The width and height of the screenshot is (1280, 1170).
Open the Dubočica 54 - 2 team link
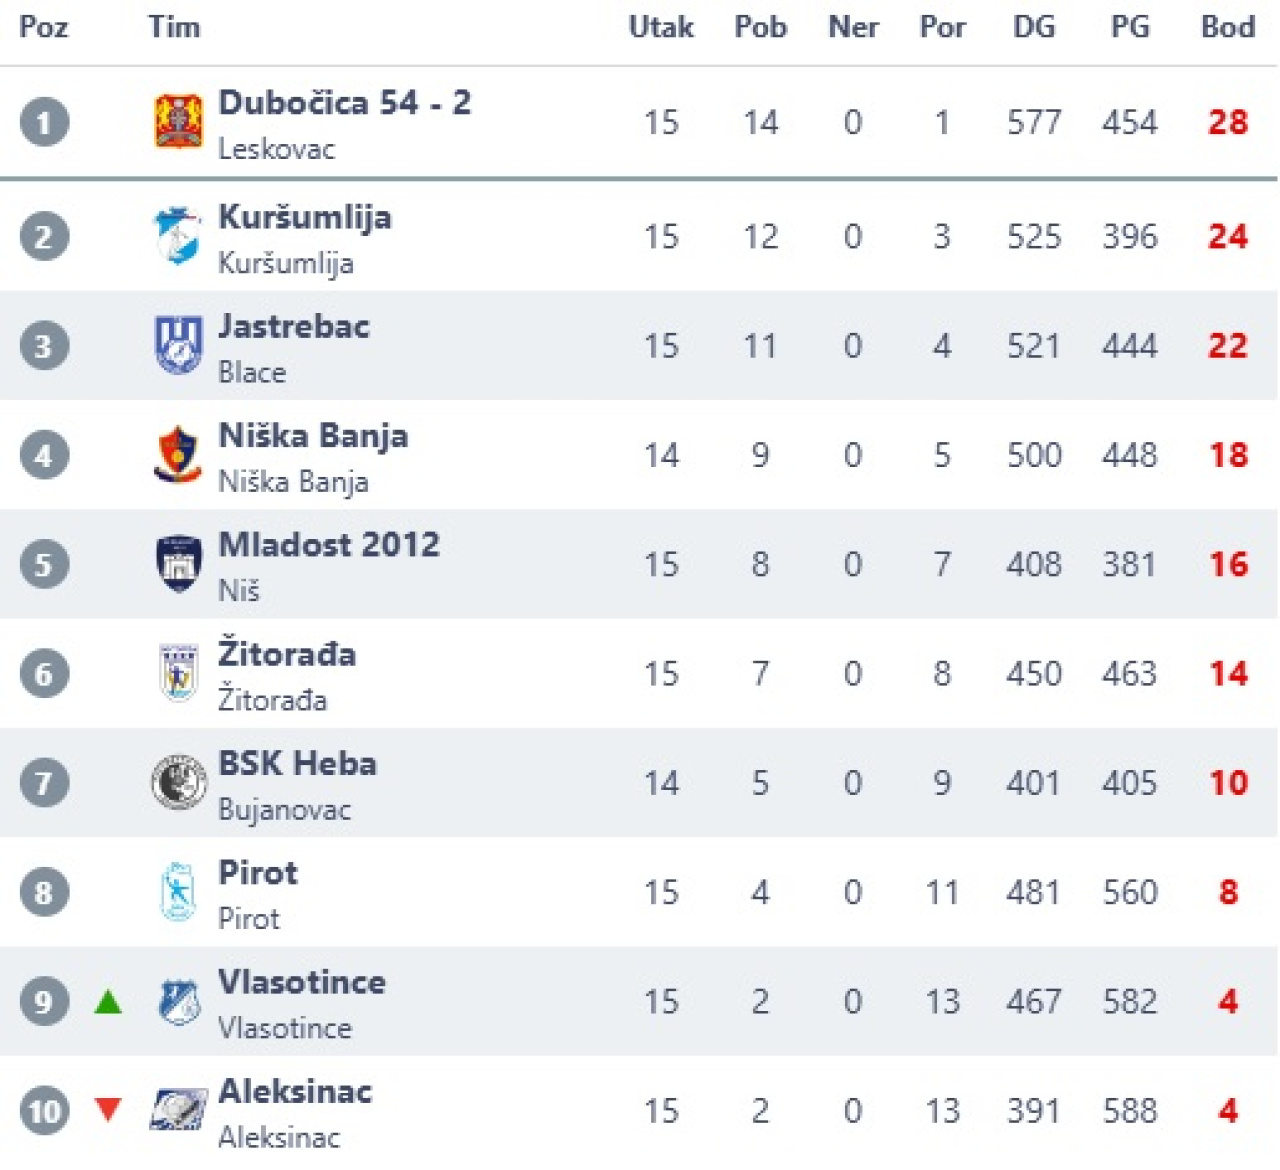(344, 102)
